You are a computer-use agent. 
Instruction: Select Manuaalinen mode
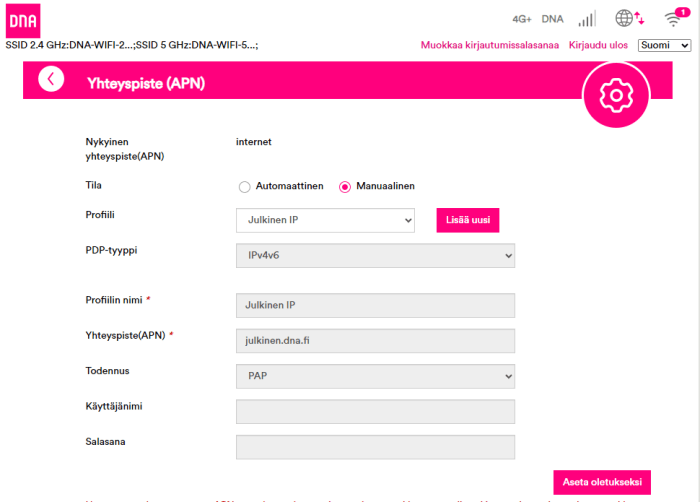point(345,187)
